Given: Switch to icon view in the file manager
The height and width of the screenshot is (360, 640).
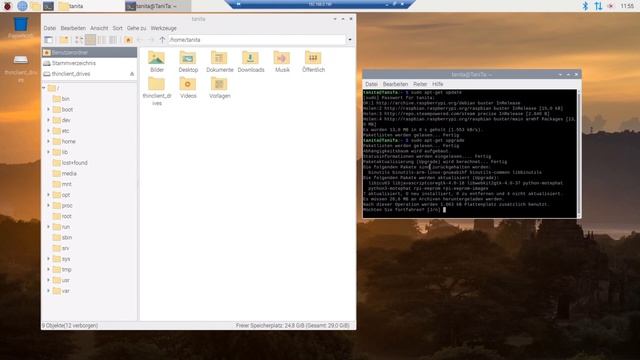Looking at the screenshot, I should 79,40.
